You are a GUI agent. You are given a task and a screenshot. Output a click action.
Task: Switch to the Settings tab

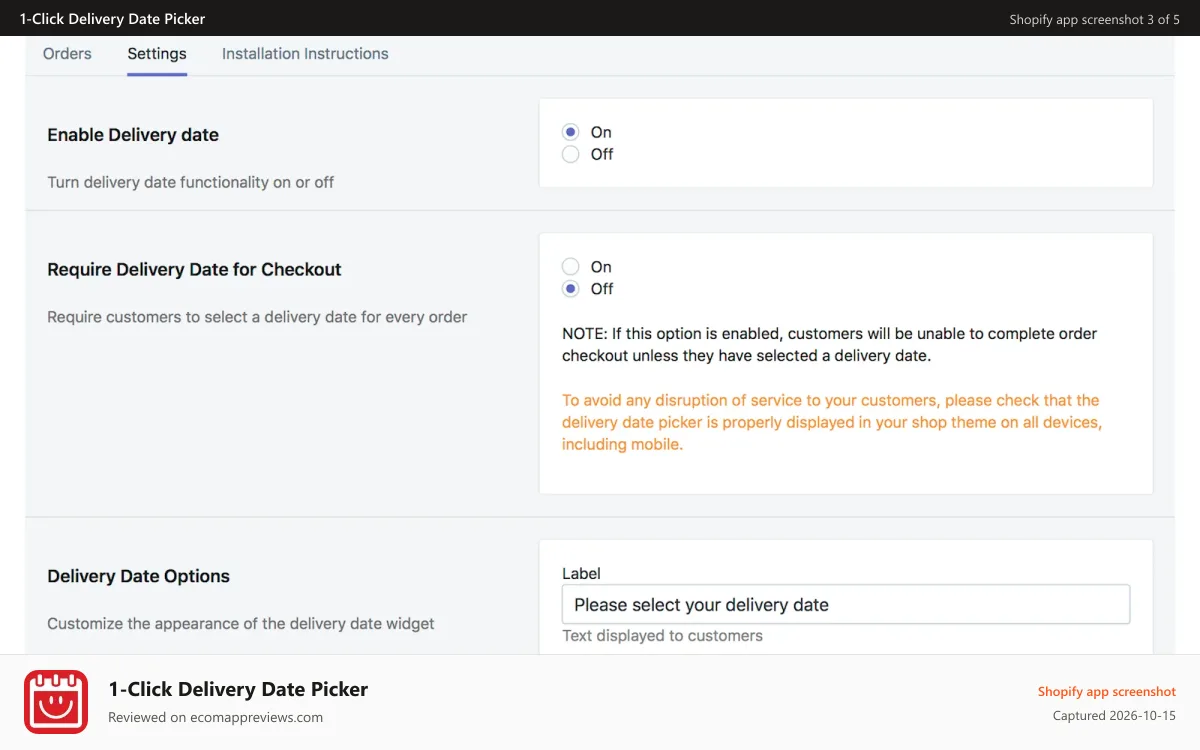[157, 54]
